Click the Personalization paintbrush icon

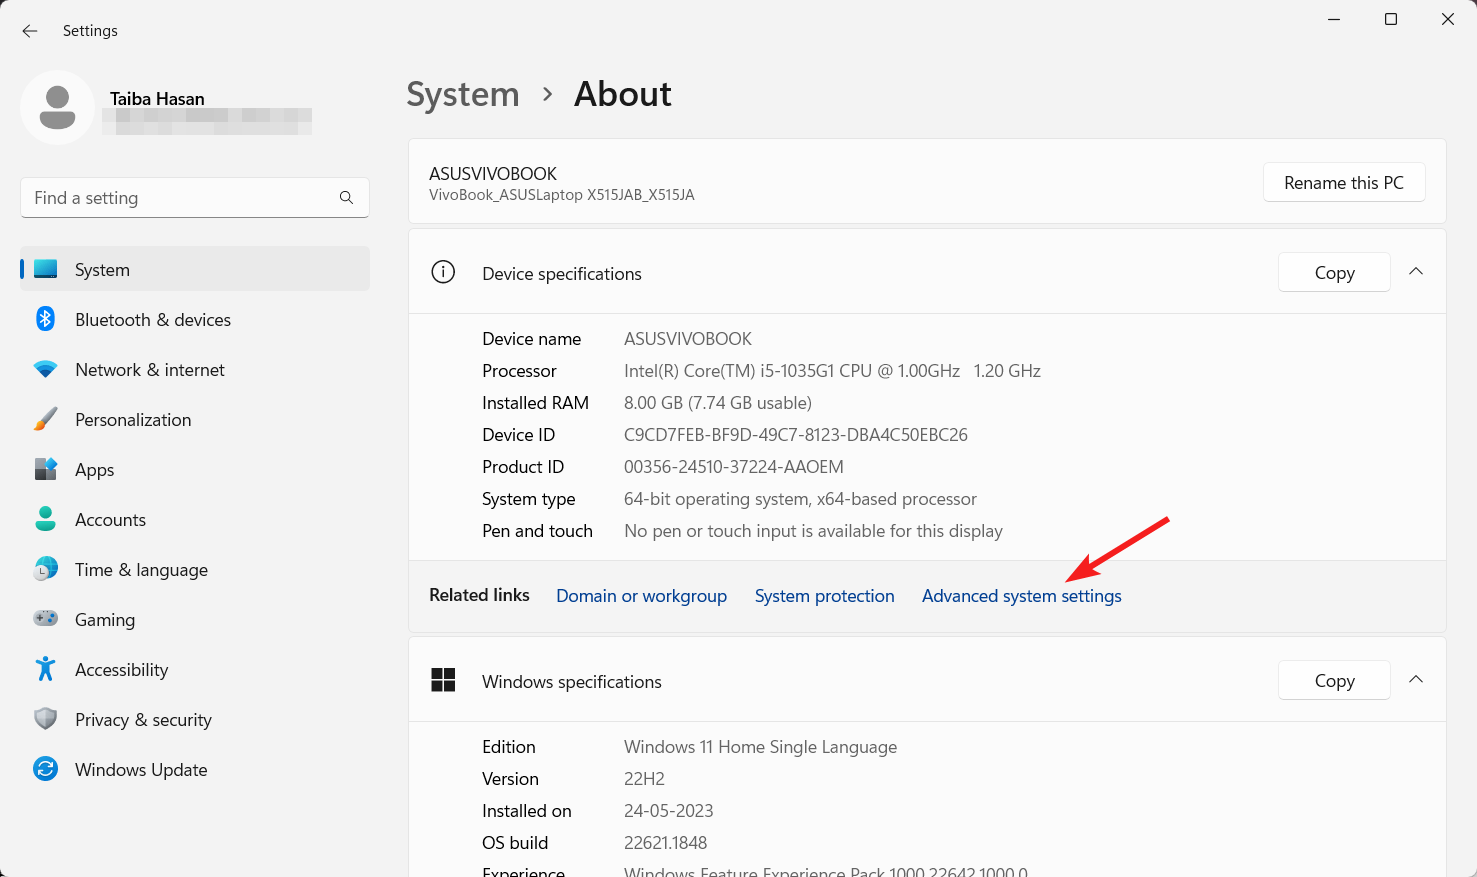point(45,419)
